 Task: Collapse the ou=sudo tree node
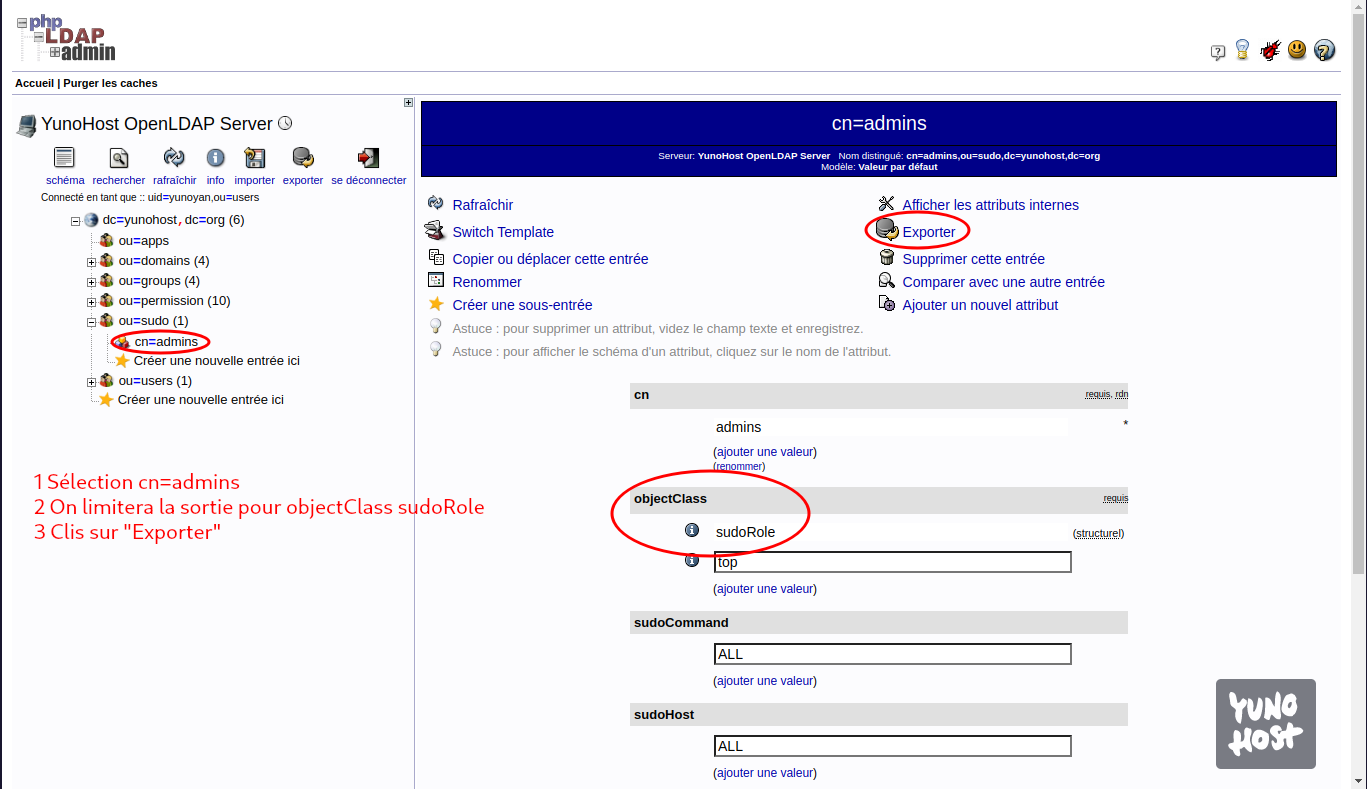pyautogui.click(x=91, y=322)
